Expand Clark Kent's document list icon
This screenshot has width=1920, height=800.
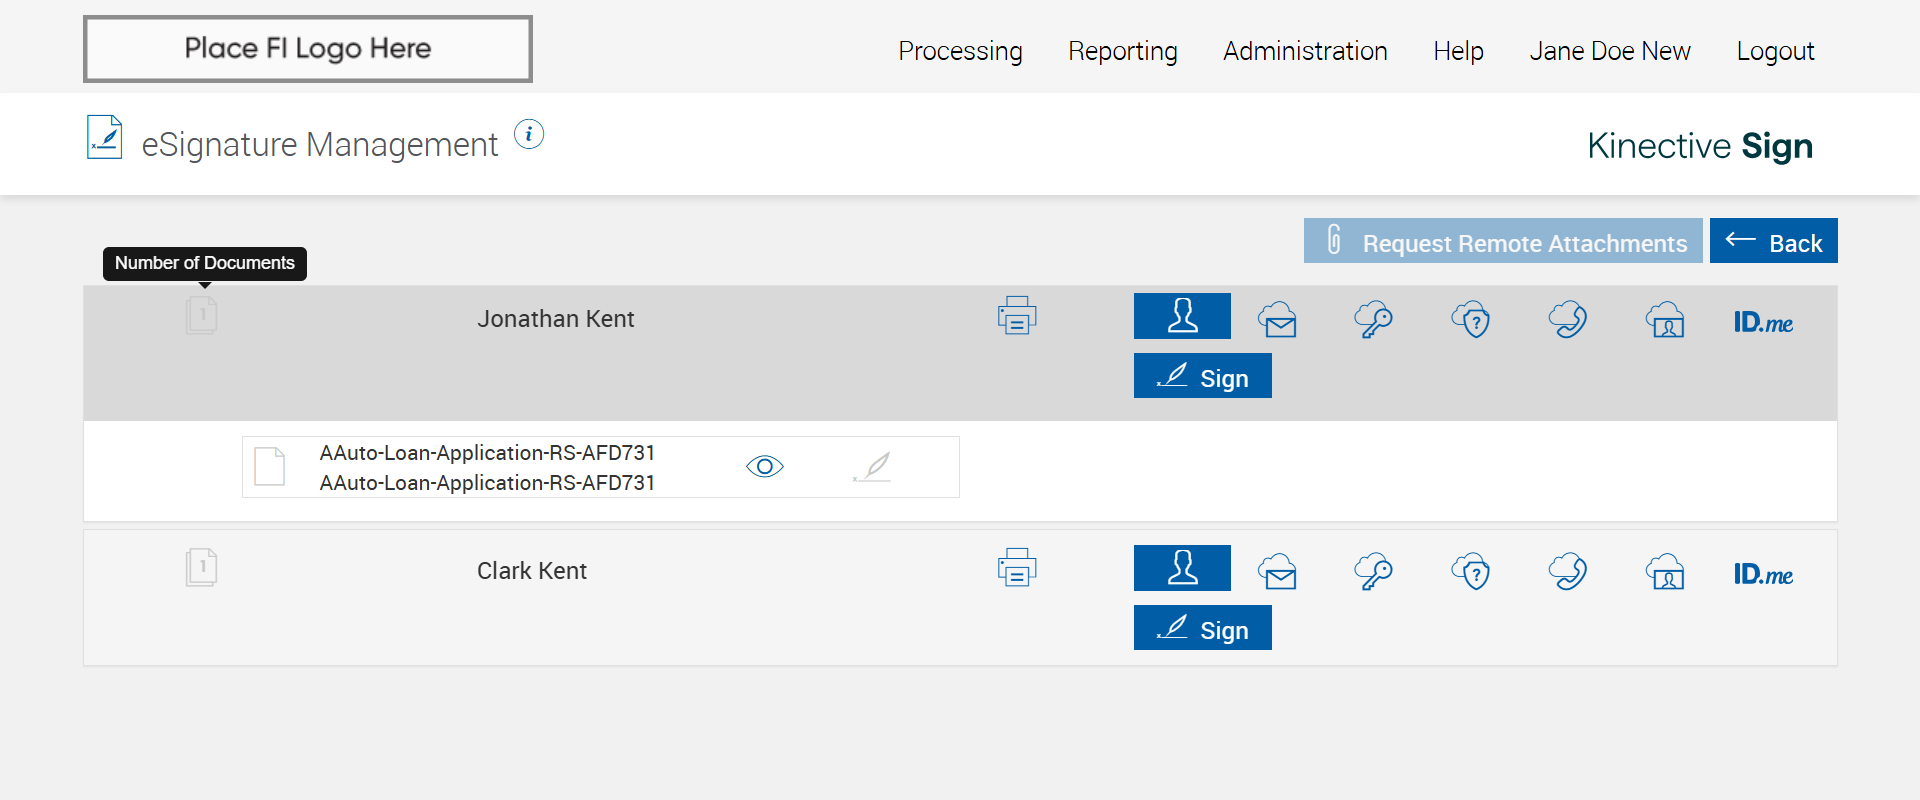click(x=202, y=568)
